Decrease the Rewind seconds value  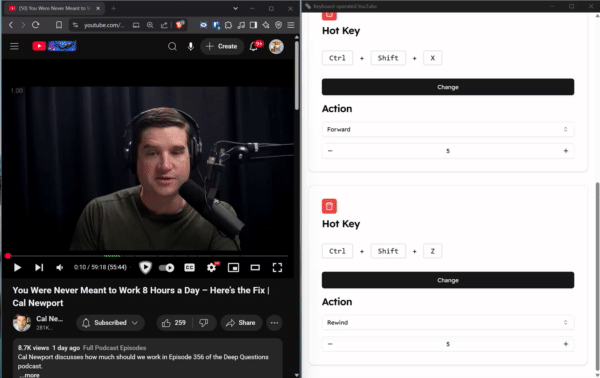[x=330, y=344]
